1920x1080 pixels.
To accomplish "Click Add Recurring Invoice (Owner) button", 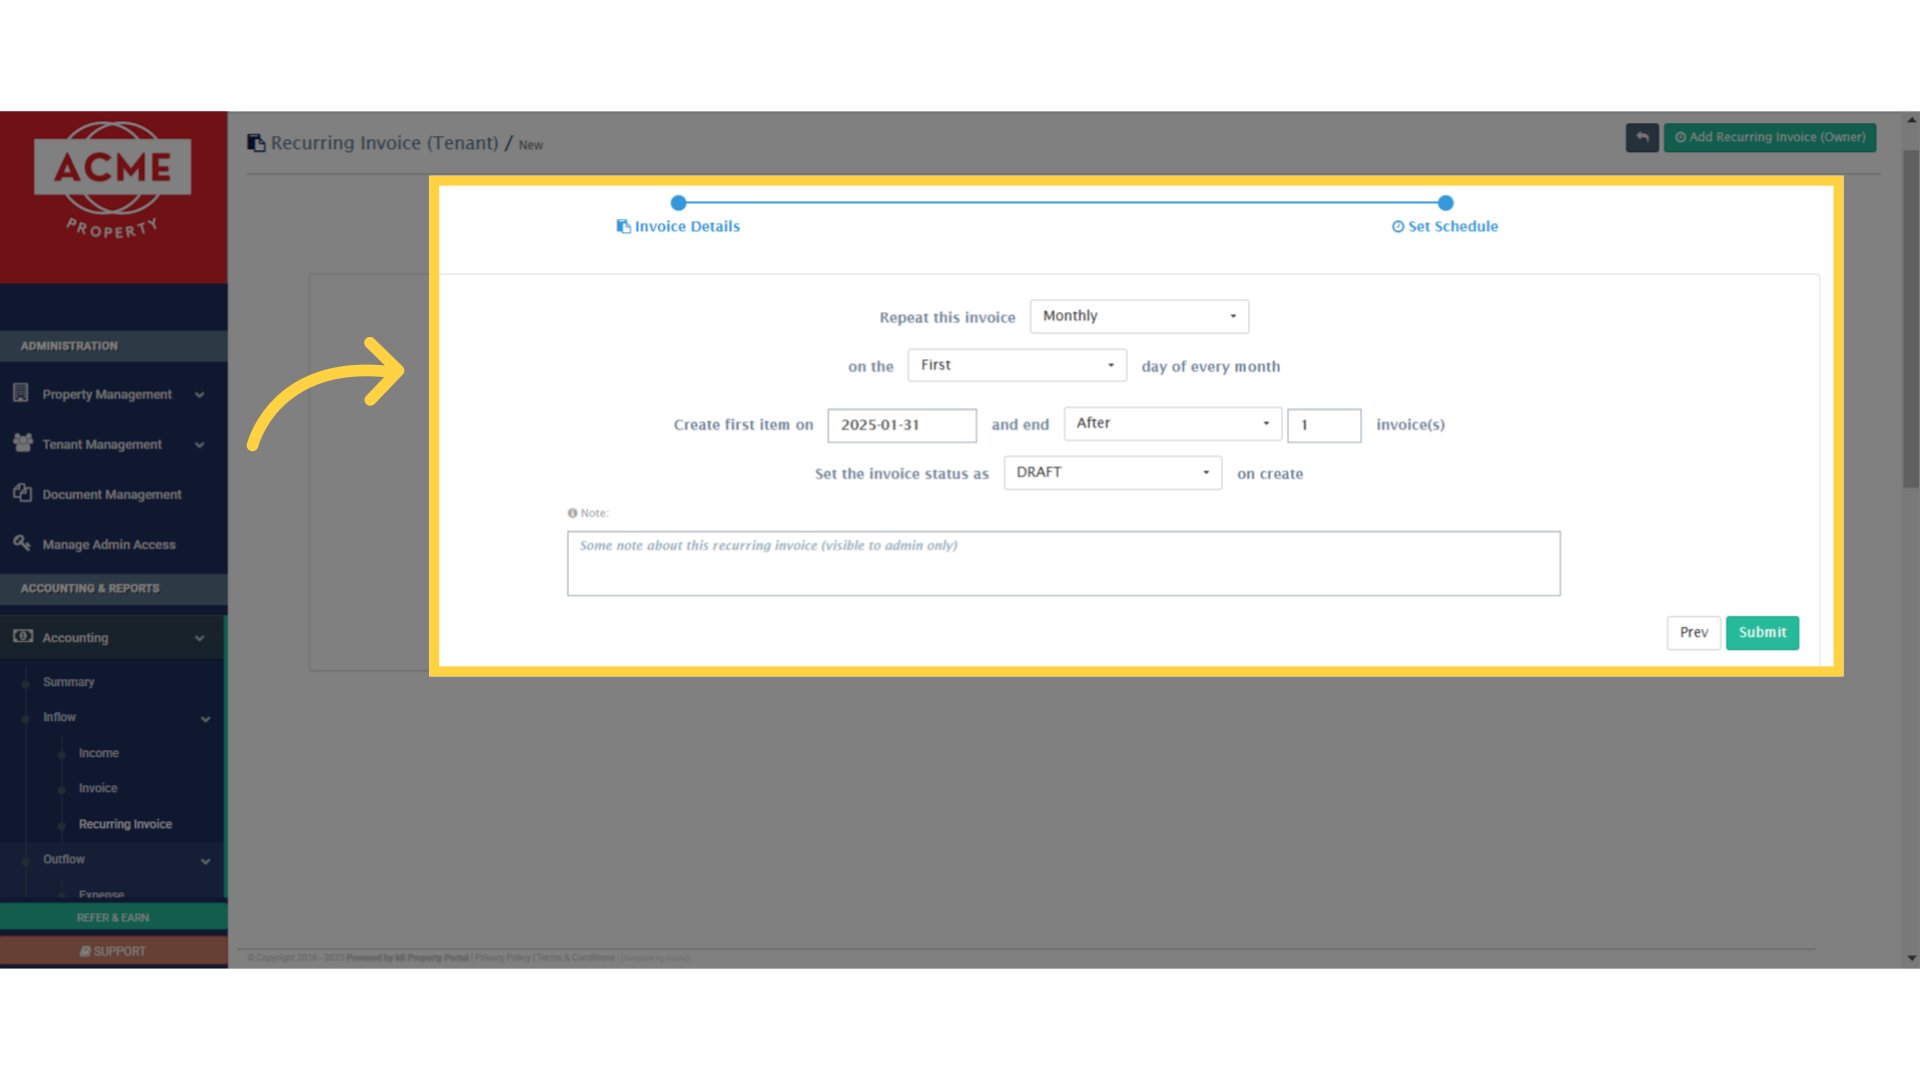I will click(1769, 137).
